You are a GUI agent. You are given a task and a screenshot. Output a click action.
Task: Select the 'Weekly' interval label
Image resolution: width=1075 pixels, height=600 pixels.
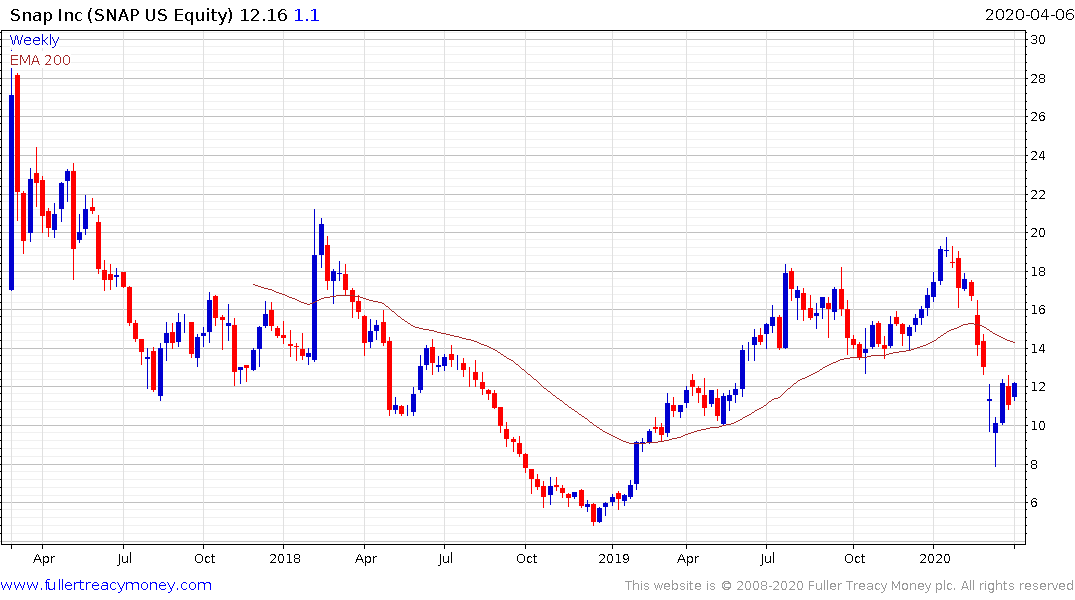point(34,40)
